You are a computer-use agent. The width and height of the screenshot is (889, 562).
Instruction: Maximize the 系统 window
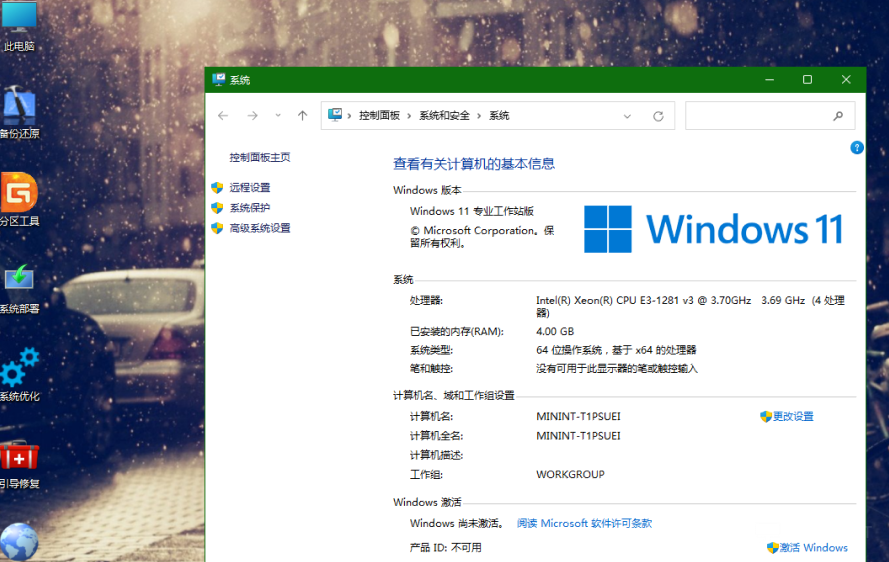(x=807, y=80)
